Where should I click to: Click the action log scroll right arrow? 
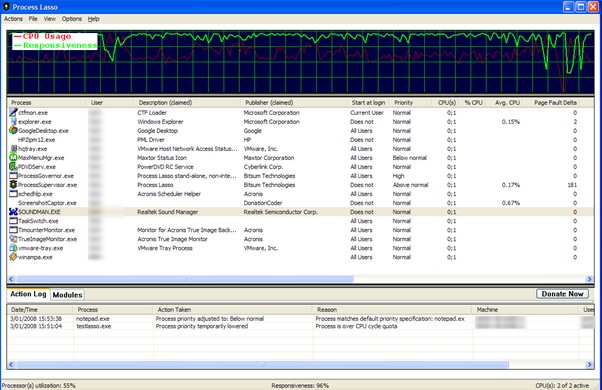589,364
